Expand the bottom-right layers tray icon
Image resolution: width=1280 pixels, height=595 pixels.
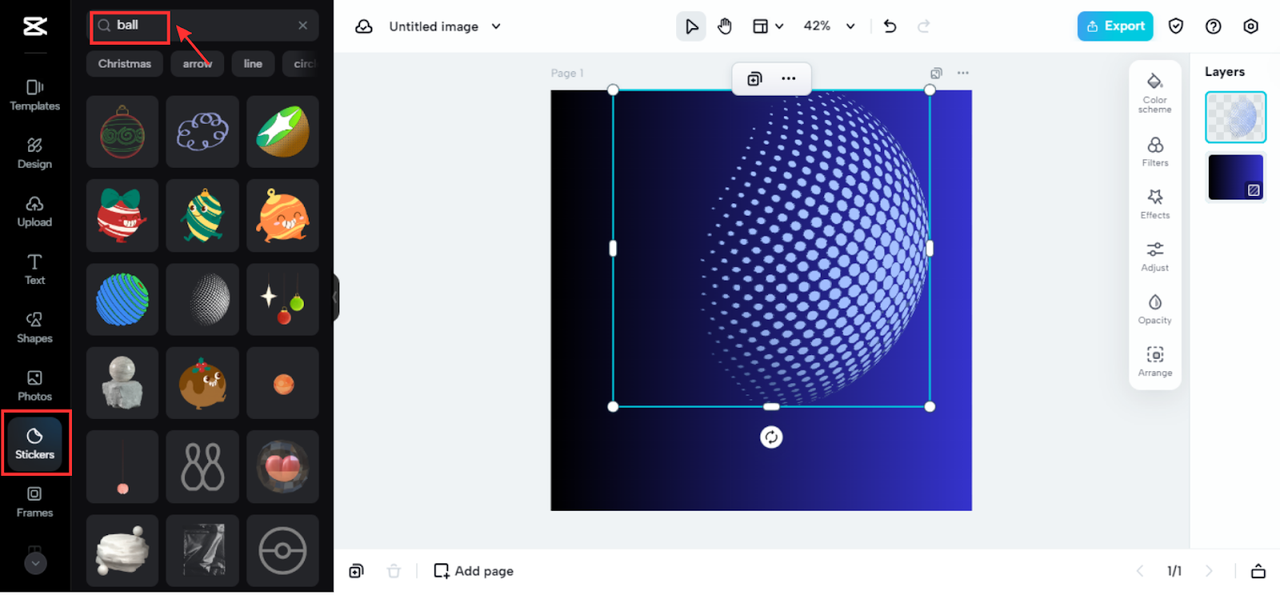tap(1258, 571)
